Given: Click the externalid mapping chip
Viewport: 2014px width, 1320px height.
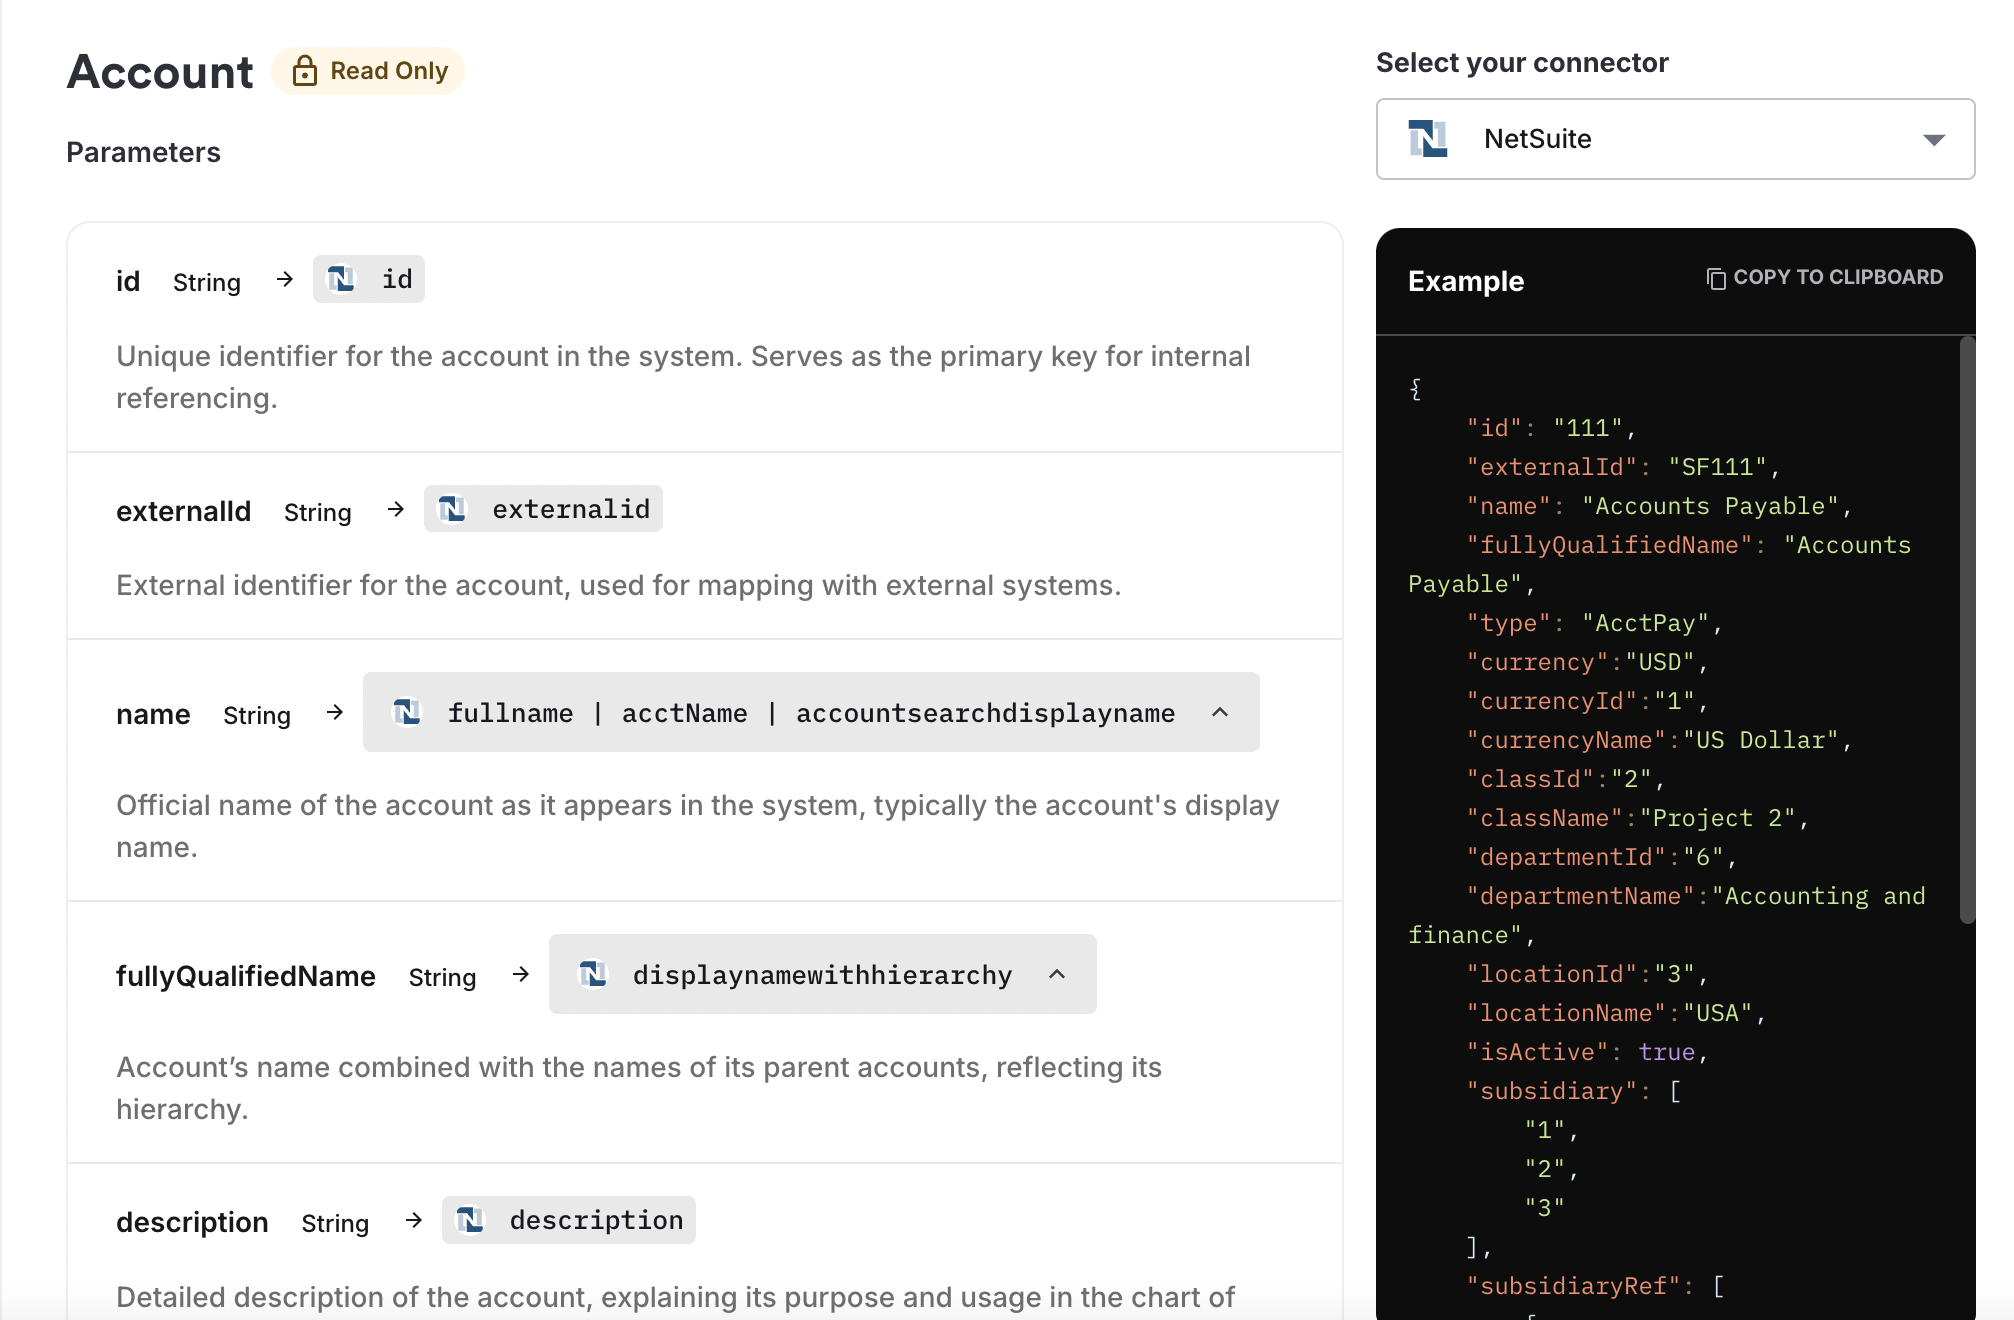Looking at the screenshot, I should 543,509.
